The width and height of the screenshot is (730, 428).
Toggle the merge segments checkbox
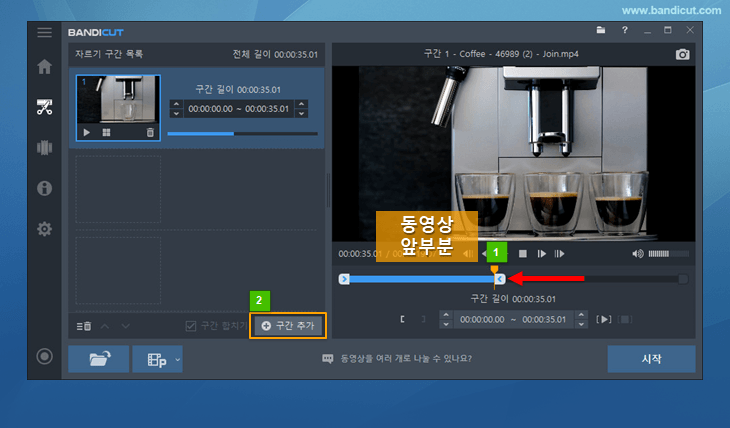point(190,326)
